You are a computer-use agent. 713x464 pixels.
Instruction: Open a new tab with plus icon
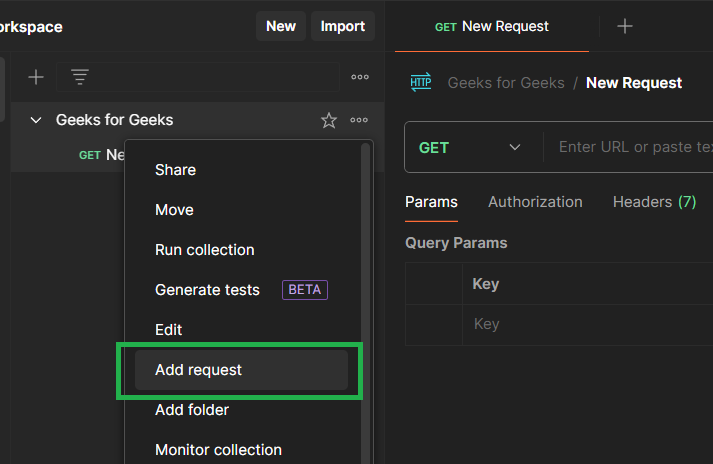[625, 27]
